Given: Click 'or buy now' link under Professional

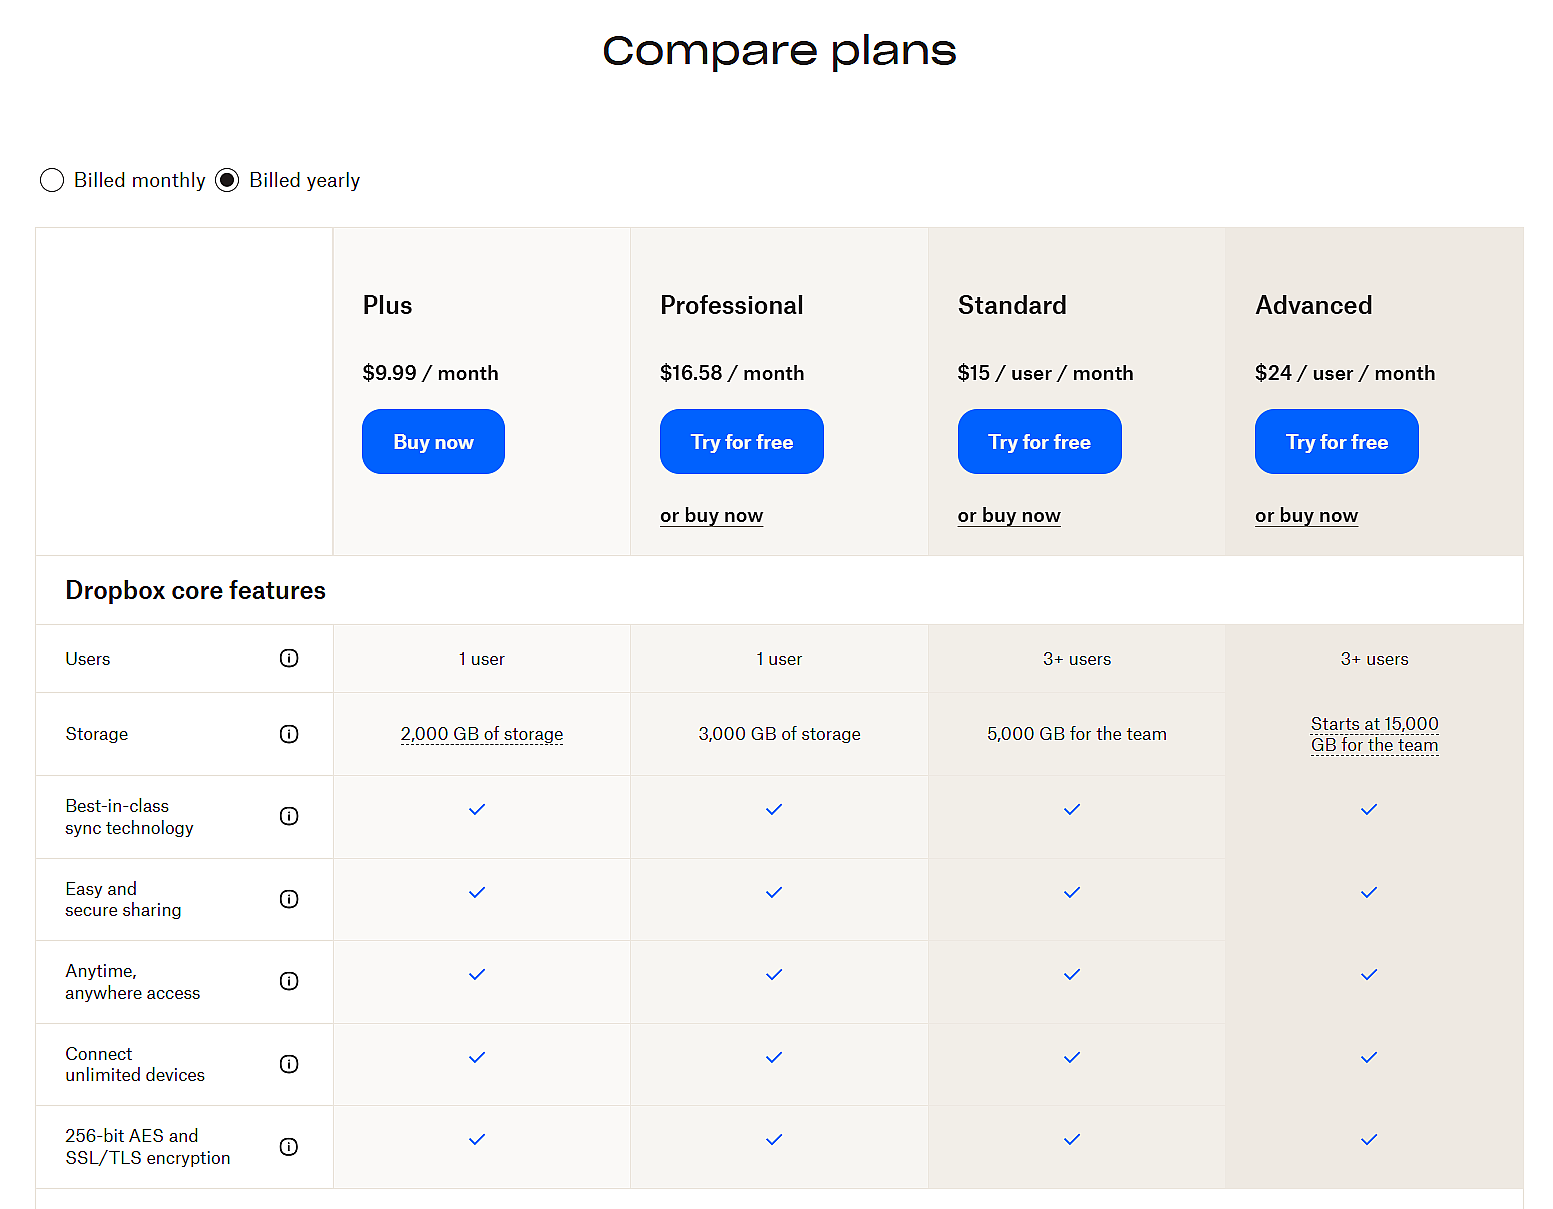Looking at the screenshot, I should click(x=711, y=516).
